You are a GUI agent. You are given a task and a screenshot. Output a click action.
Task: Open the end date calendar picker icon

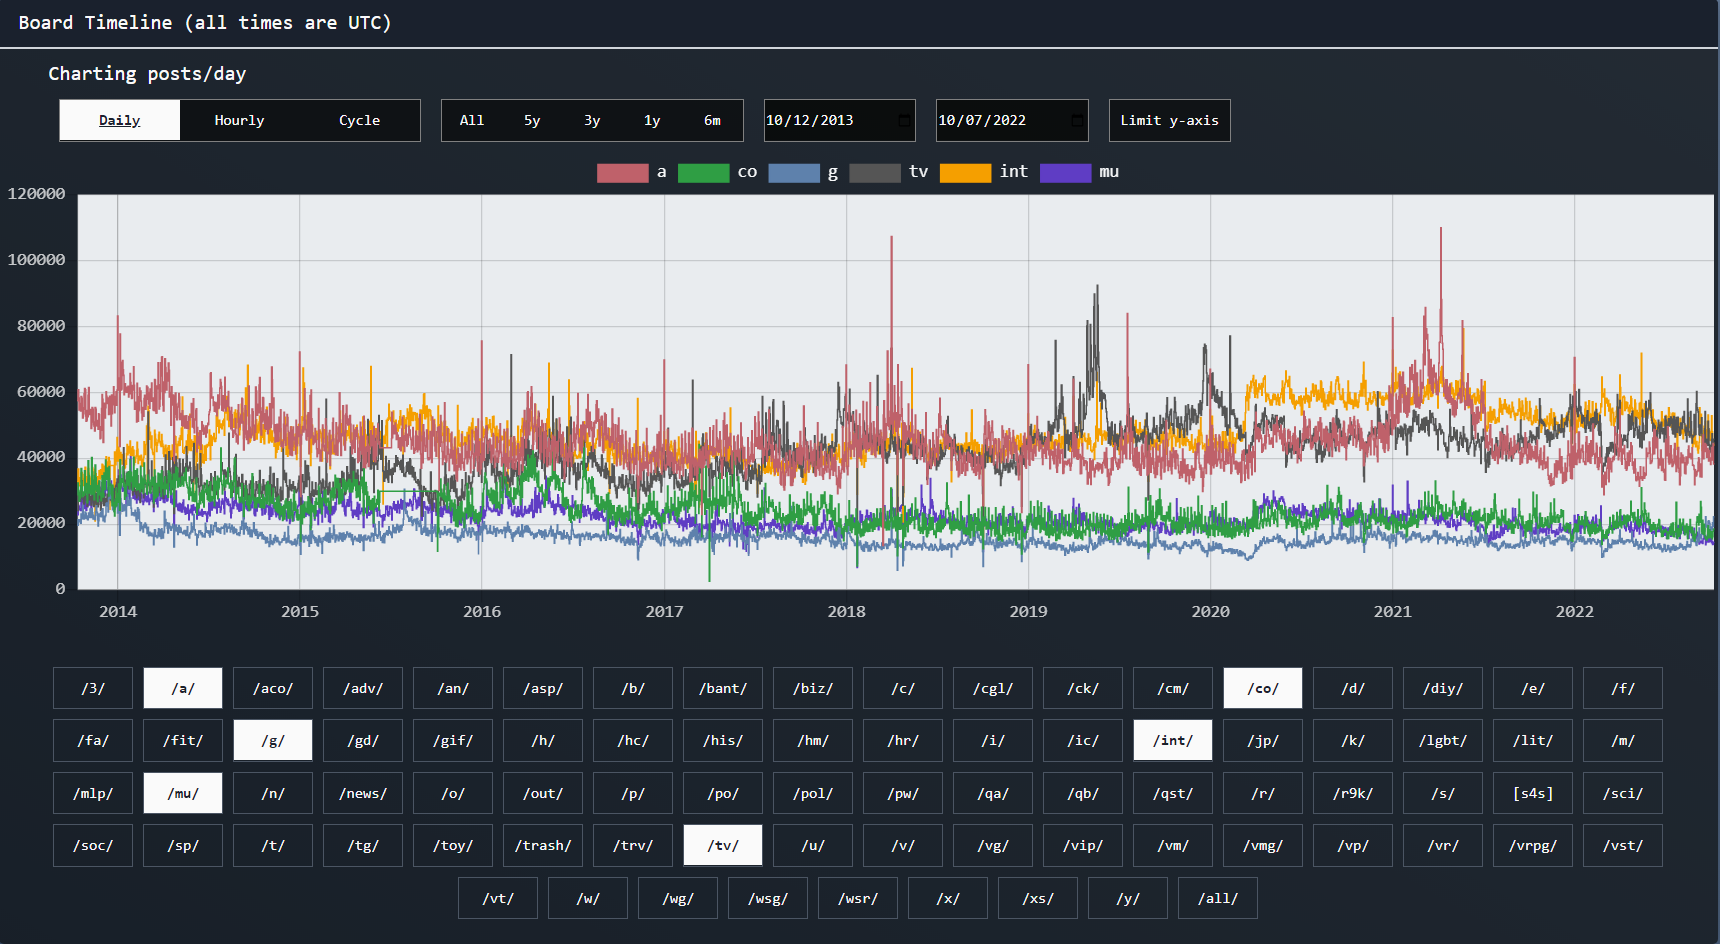[1077, 121]
